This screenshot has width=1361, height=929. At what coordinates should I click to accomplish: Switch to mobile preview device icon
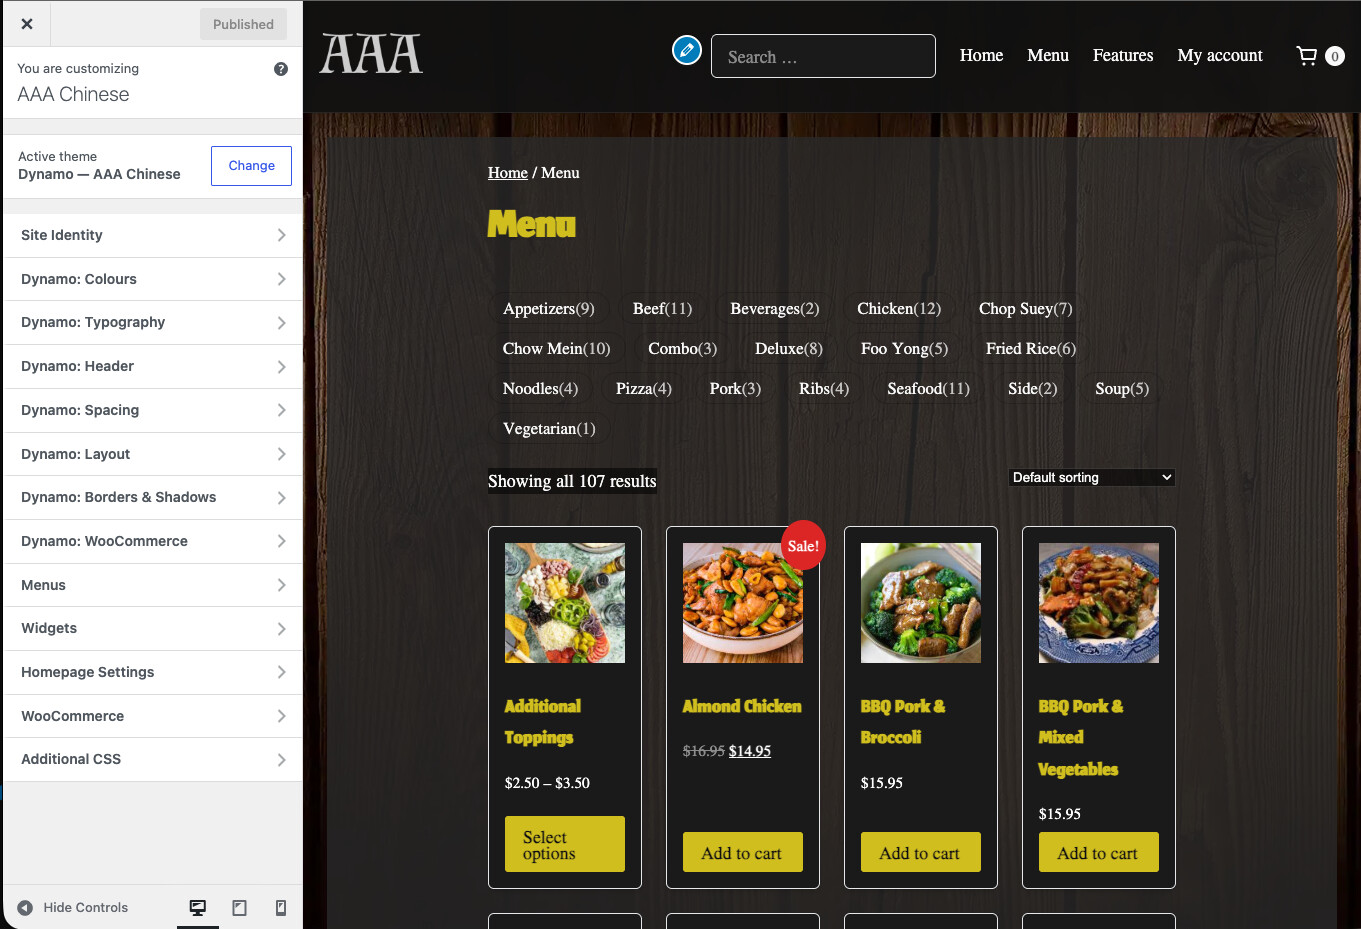click(x=281, y=907)
